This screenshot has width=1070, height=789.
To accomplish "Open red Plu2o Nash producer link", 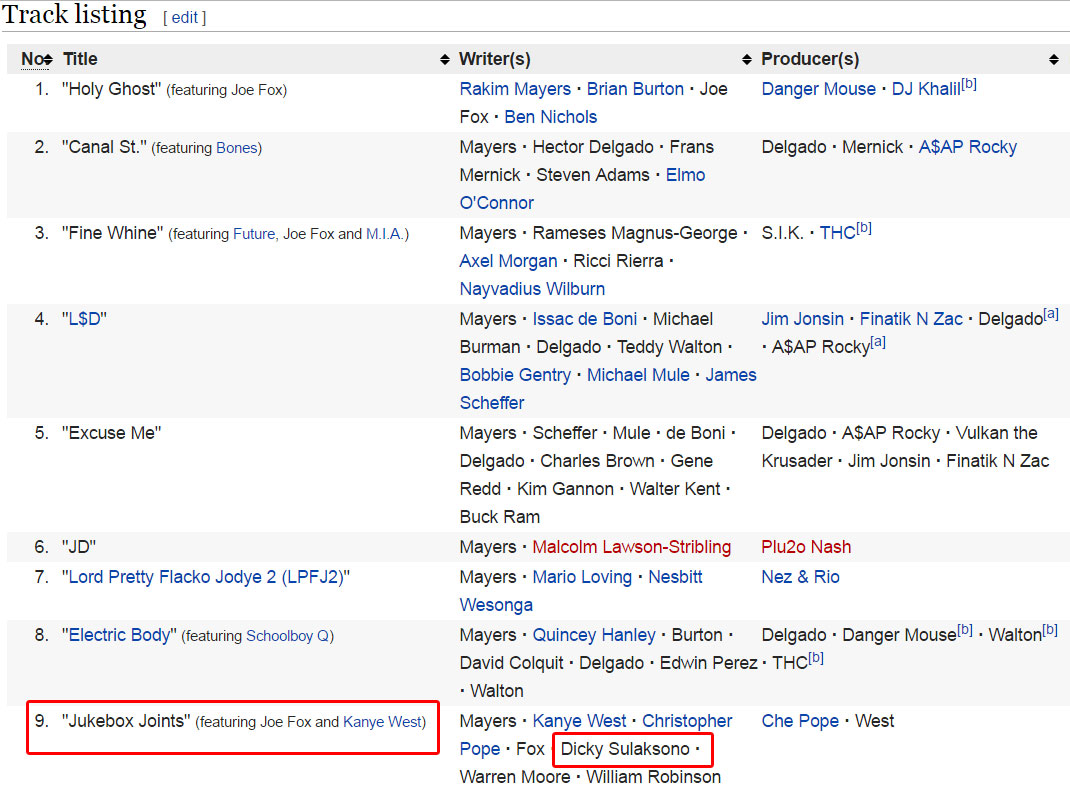I will click(x=806, y=547).
